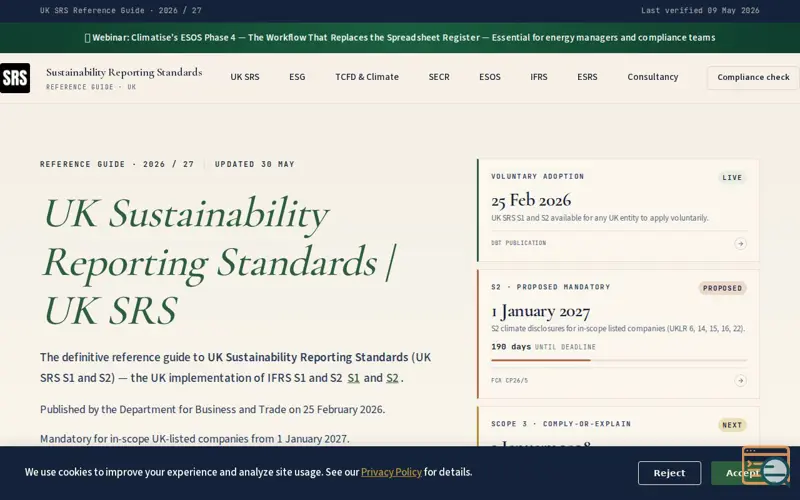Go to Consultancy menu item
Image resolution: width=800 pixels, height=500 pixels.
coord(653,77)
